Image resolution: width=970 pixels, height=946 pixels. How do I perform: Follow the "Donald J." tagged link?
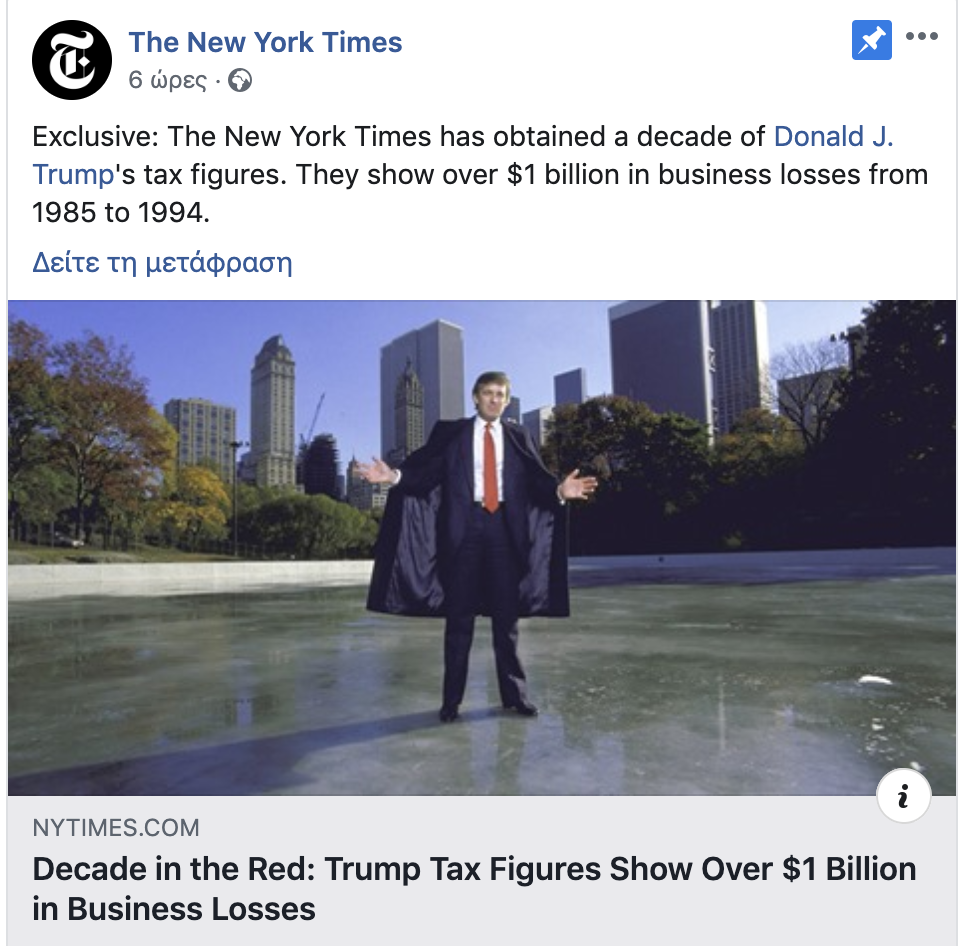point(833,136)
